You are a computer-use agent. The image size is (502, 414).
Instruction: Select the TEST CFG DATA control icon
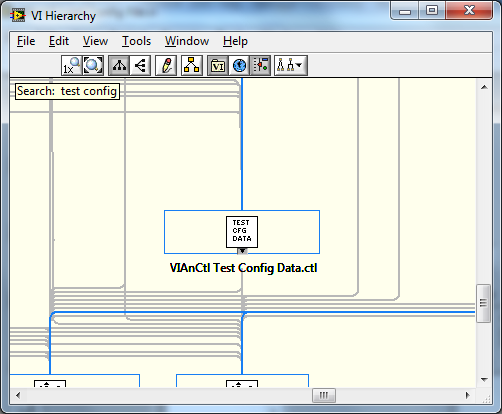[x=242, y=232]
